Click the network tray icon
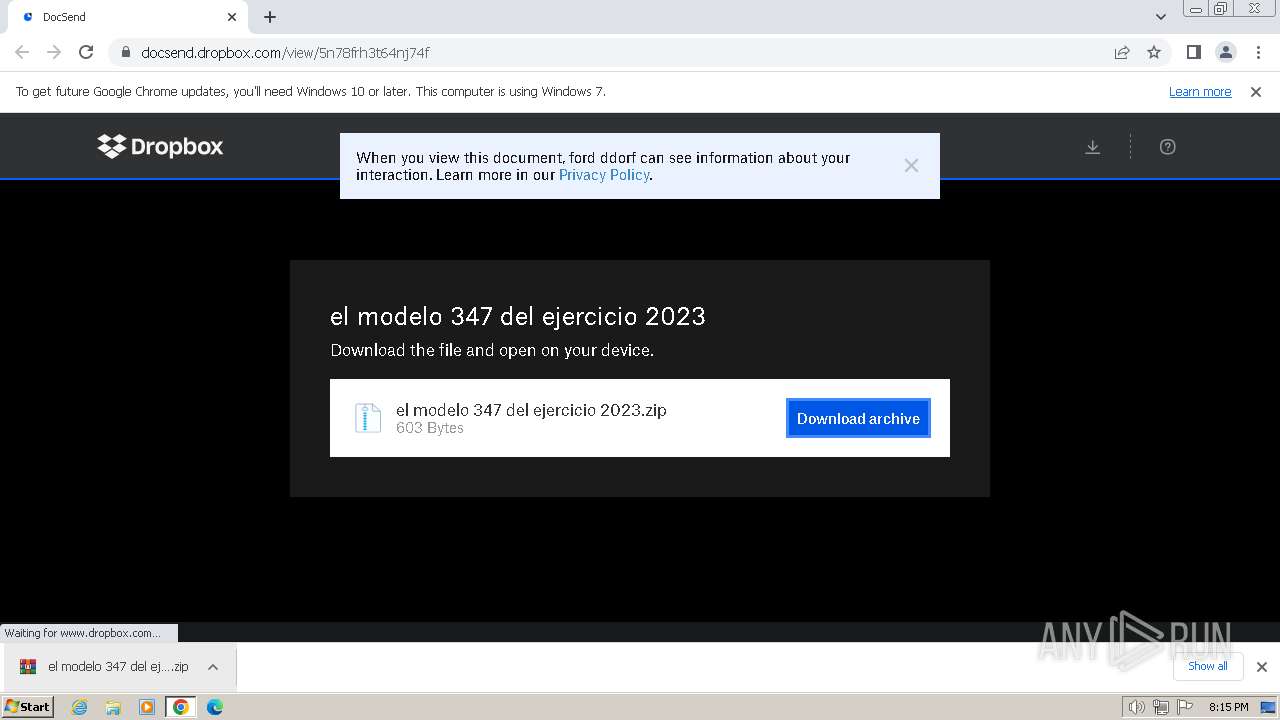This screenshot has width=1280, height=720. pyautogui.click(x=1161, y=707)
